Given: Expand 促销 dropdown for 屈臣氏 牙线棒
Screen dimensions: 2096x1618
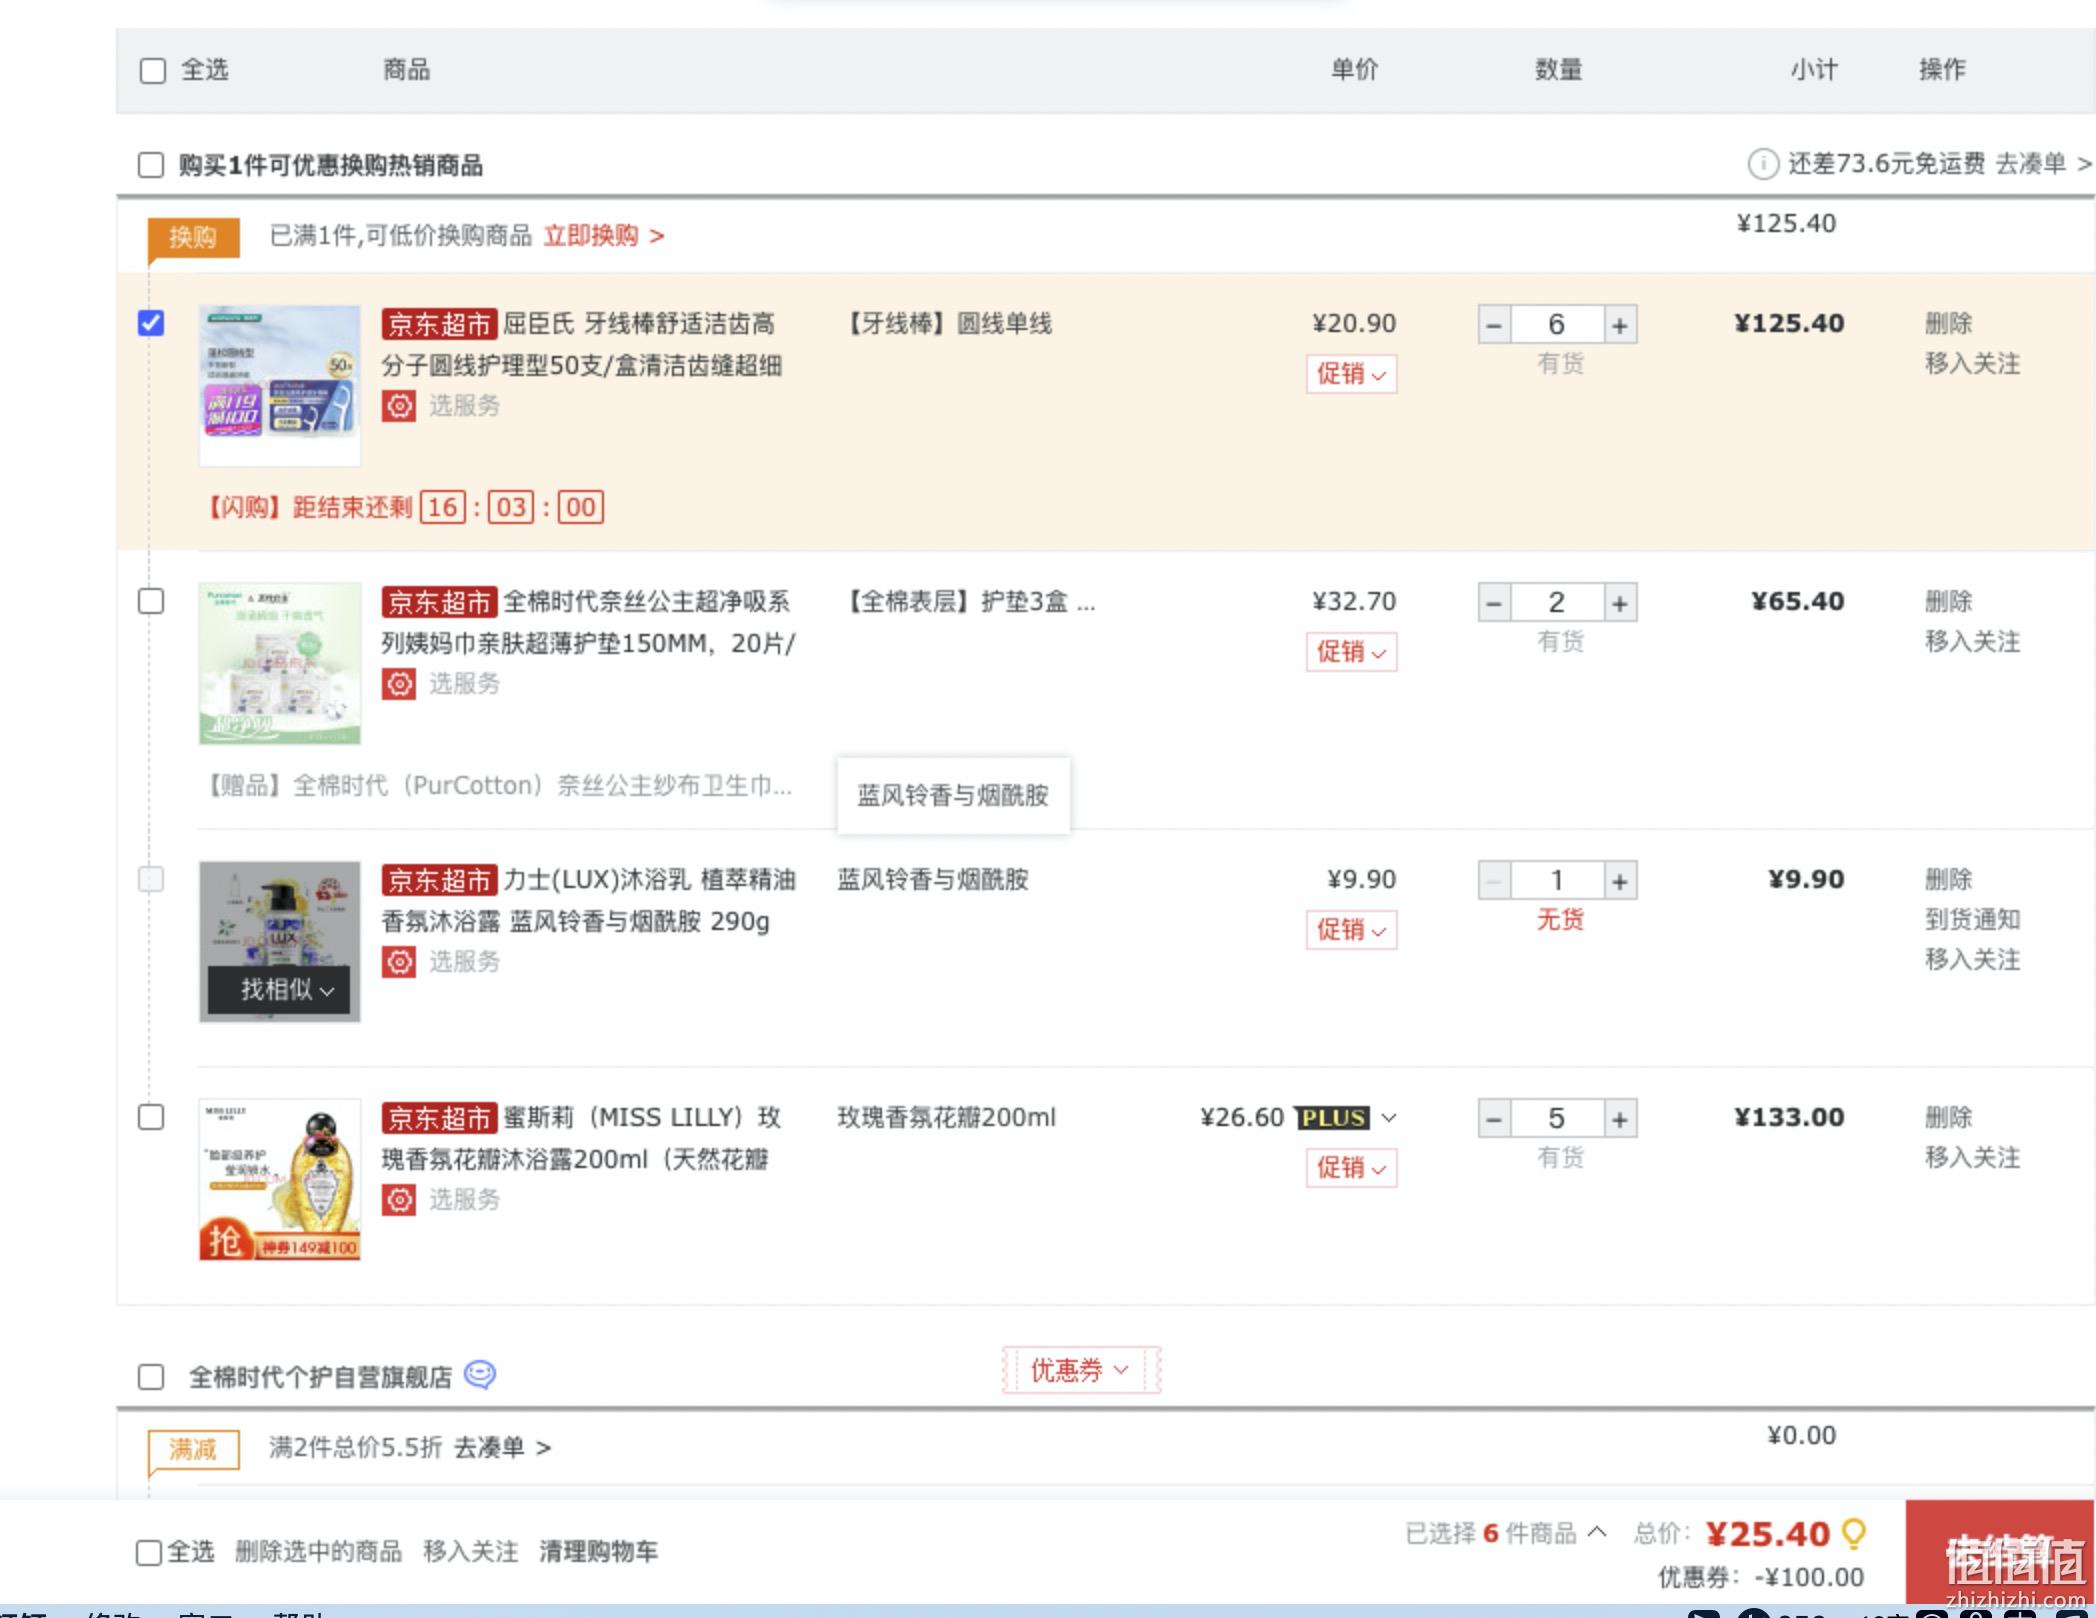Looking at the screenshot, I should coord(1351,374).
